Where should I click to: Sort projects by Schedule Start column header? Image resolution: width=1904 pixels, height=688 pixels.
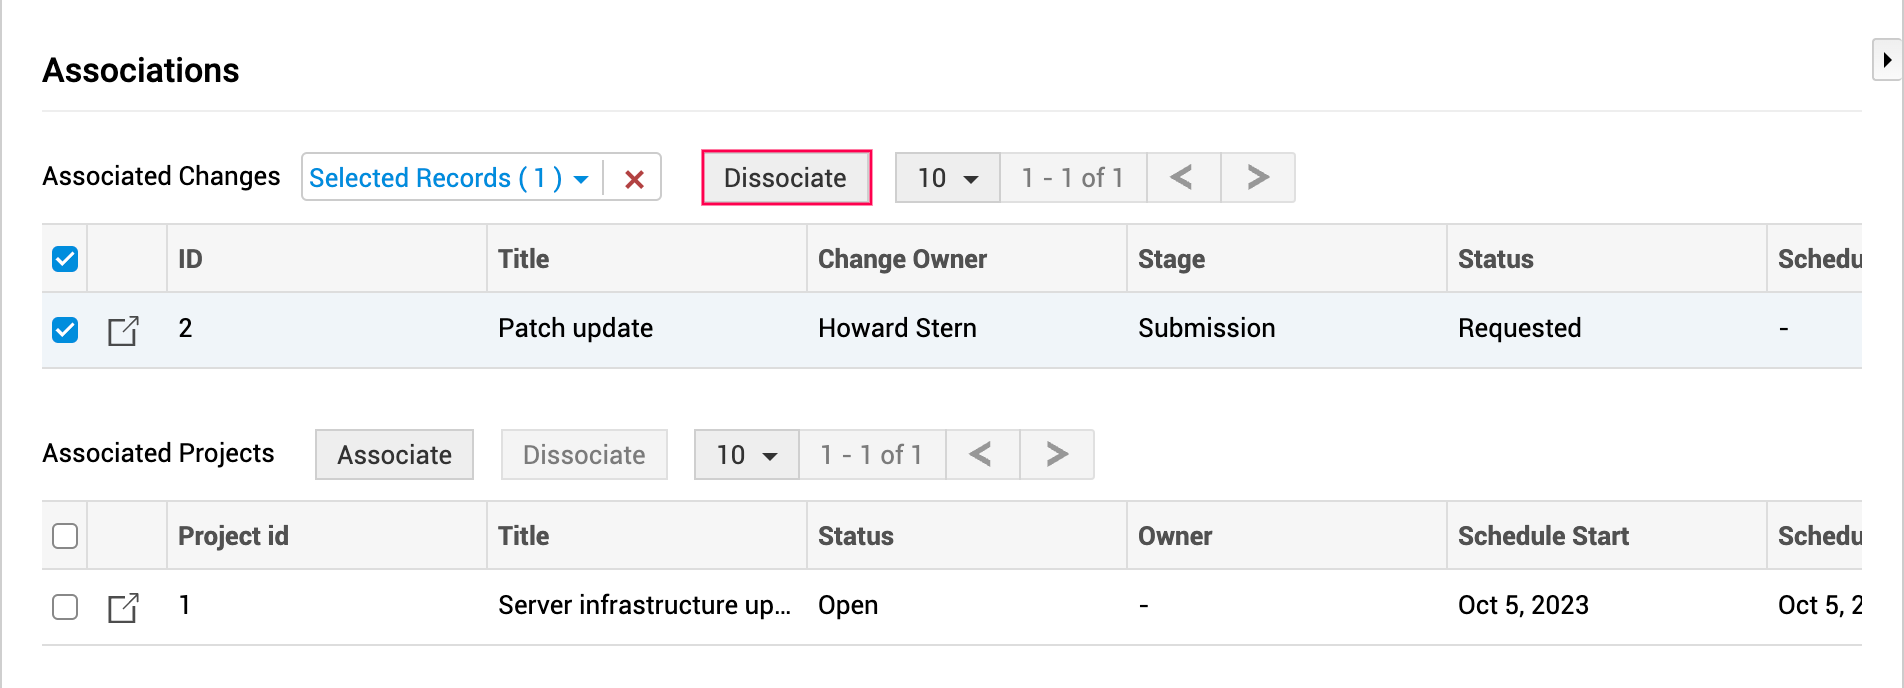click(x=1543, y=536)
